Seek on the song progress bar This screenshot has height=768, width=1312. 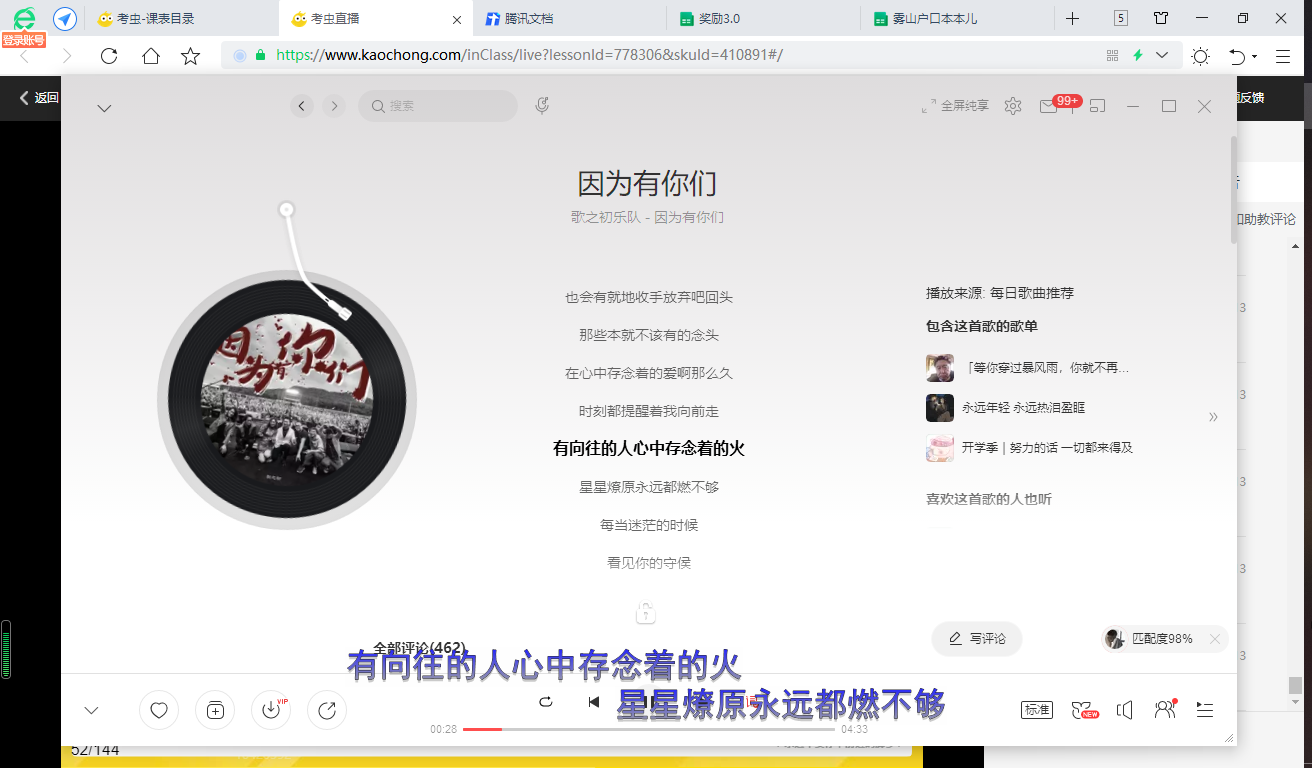(x=649, y=729)
